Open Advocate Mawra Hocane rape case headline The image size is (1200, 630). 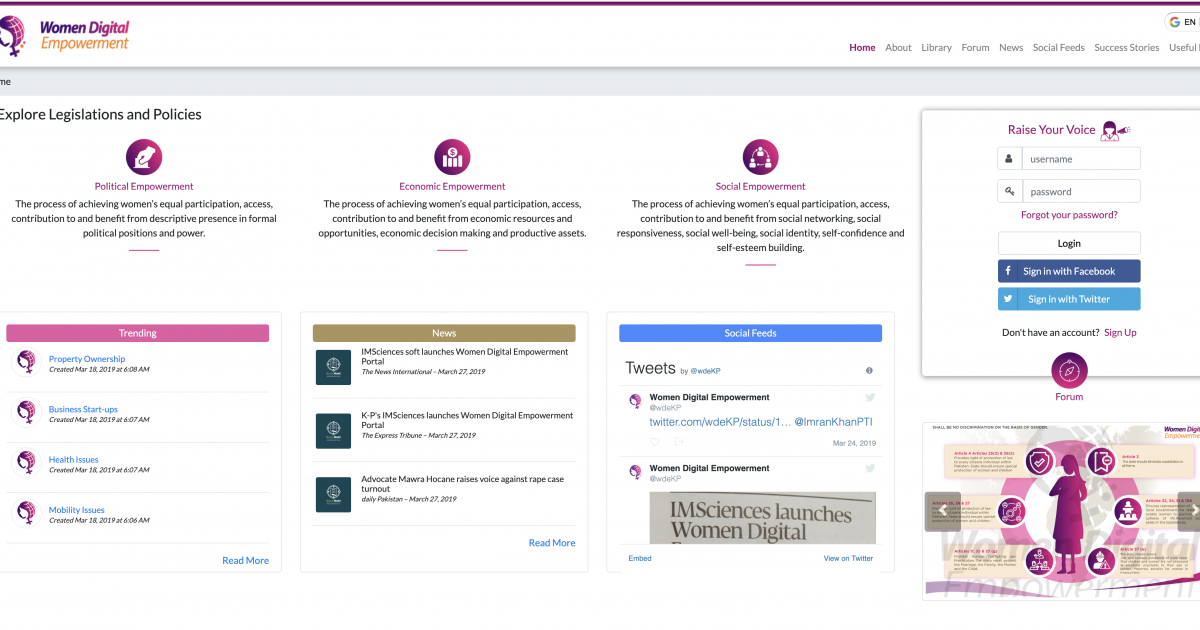coord(462,484)
